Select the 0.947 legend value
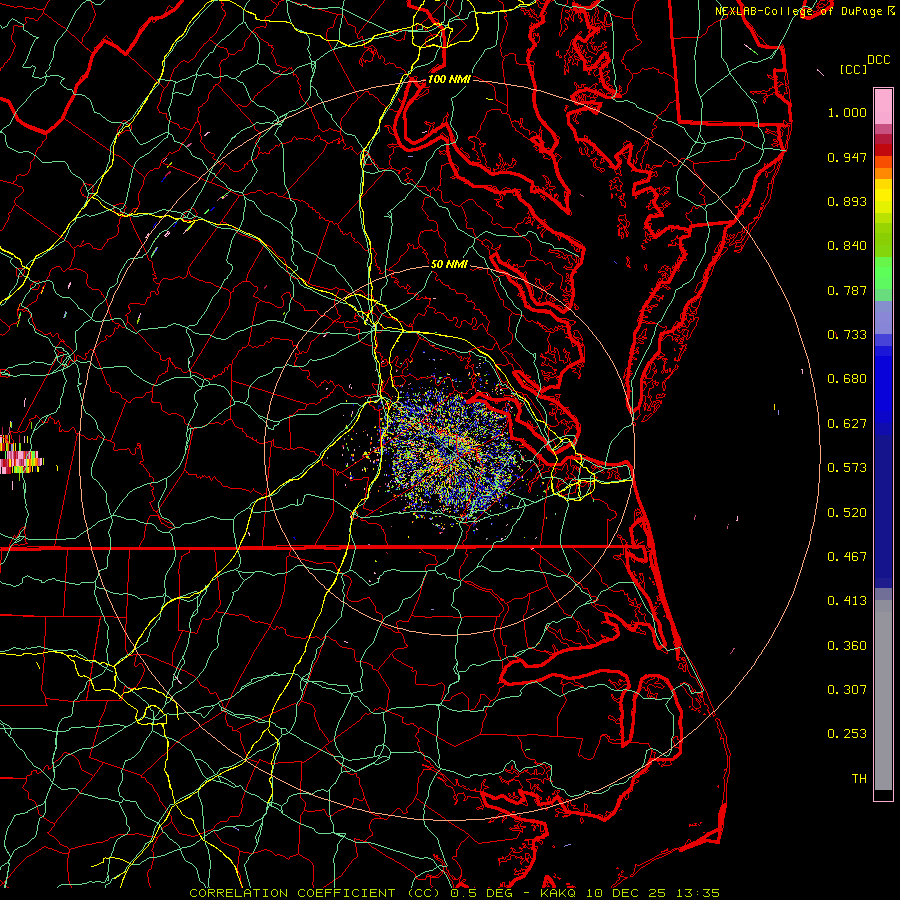Screen dimensions: 900x900 [x=847, y=157]
